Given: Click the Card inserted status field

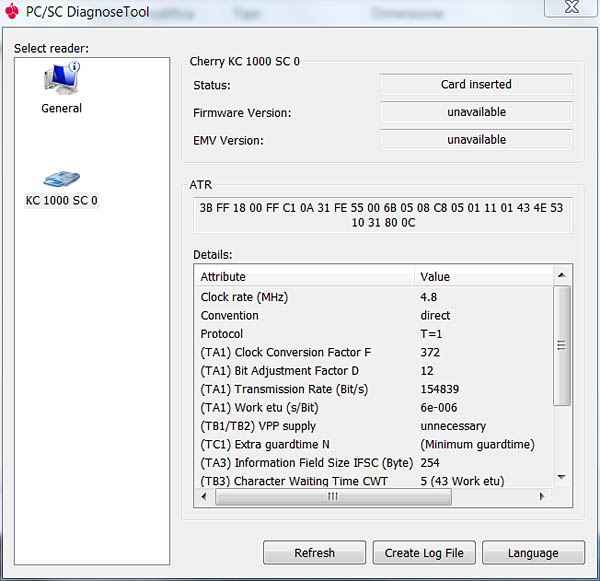Looking at the screenshot, I should click(476, 85).
